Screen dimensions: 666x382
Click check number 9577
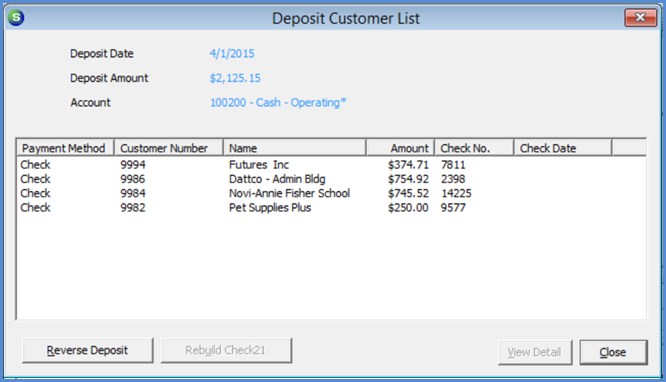pos(453,208)
